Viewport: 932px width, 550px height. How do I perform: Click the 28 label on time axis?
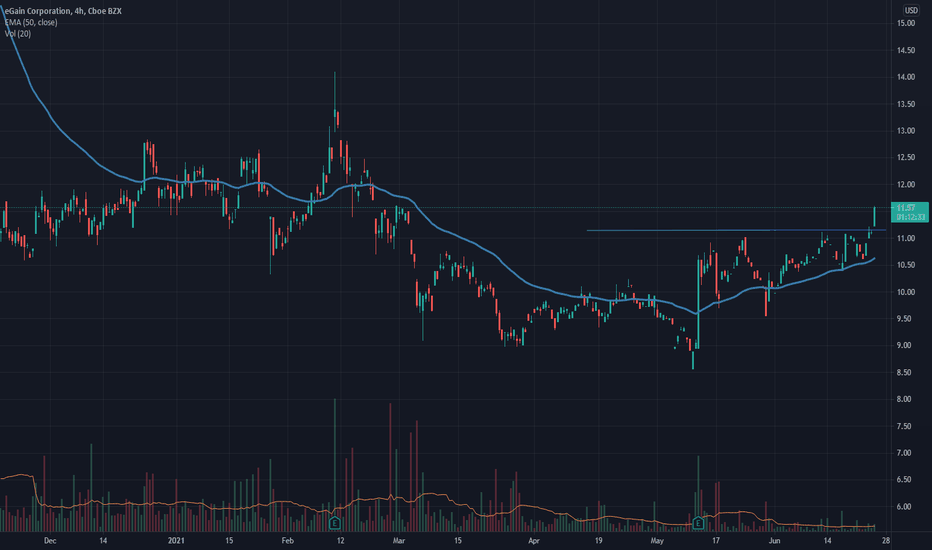(x=886, y=540)
